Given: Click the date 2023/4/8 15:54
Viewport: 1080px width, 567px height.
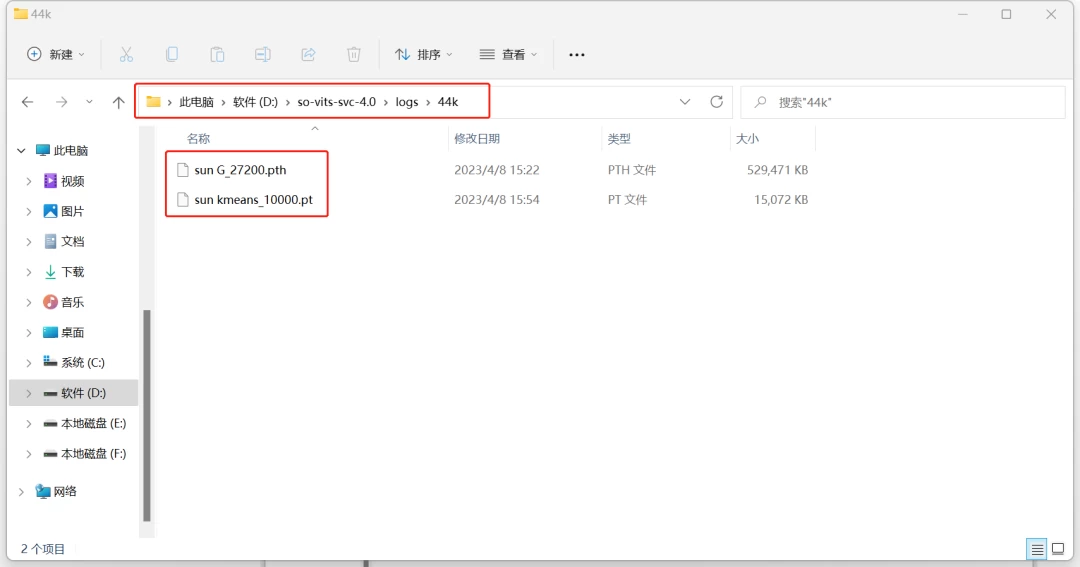Looking at the screenshot, I should tap(497, 200).
